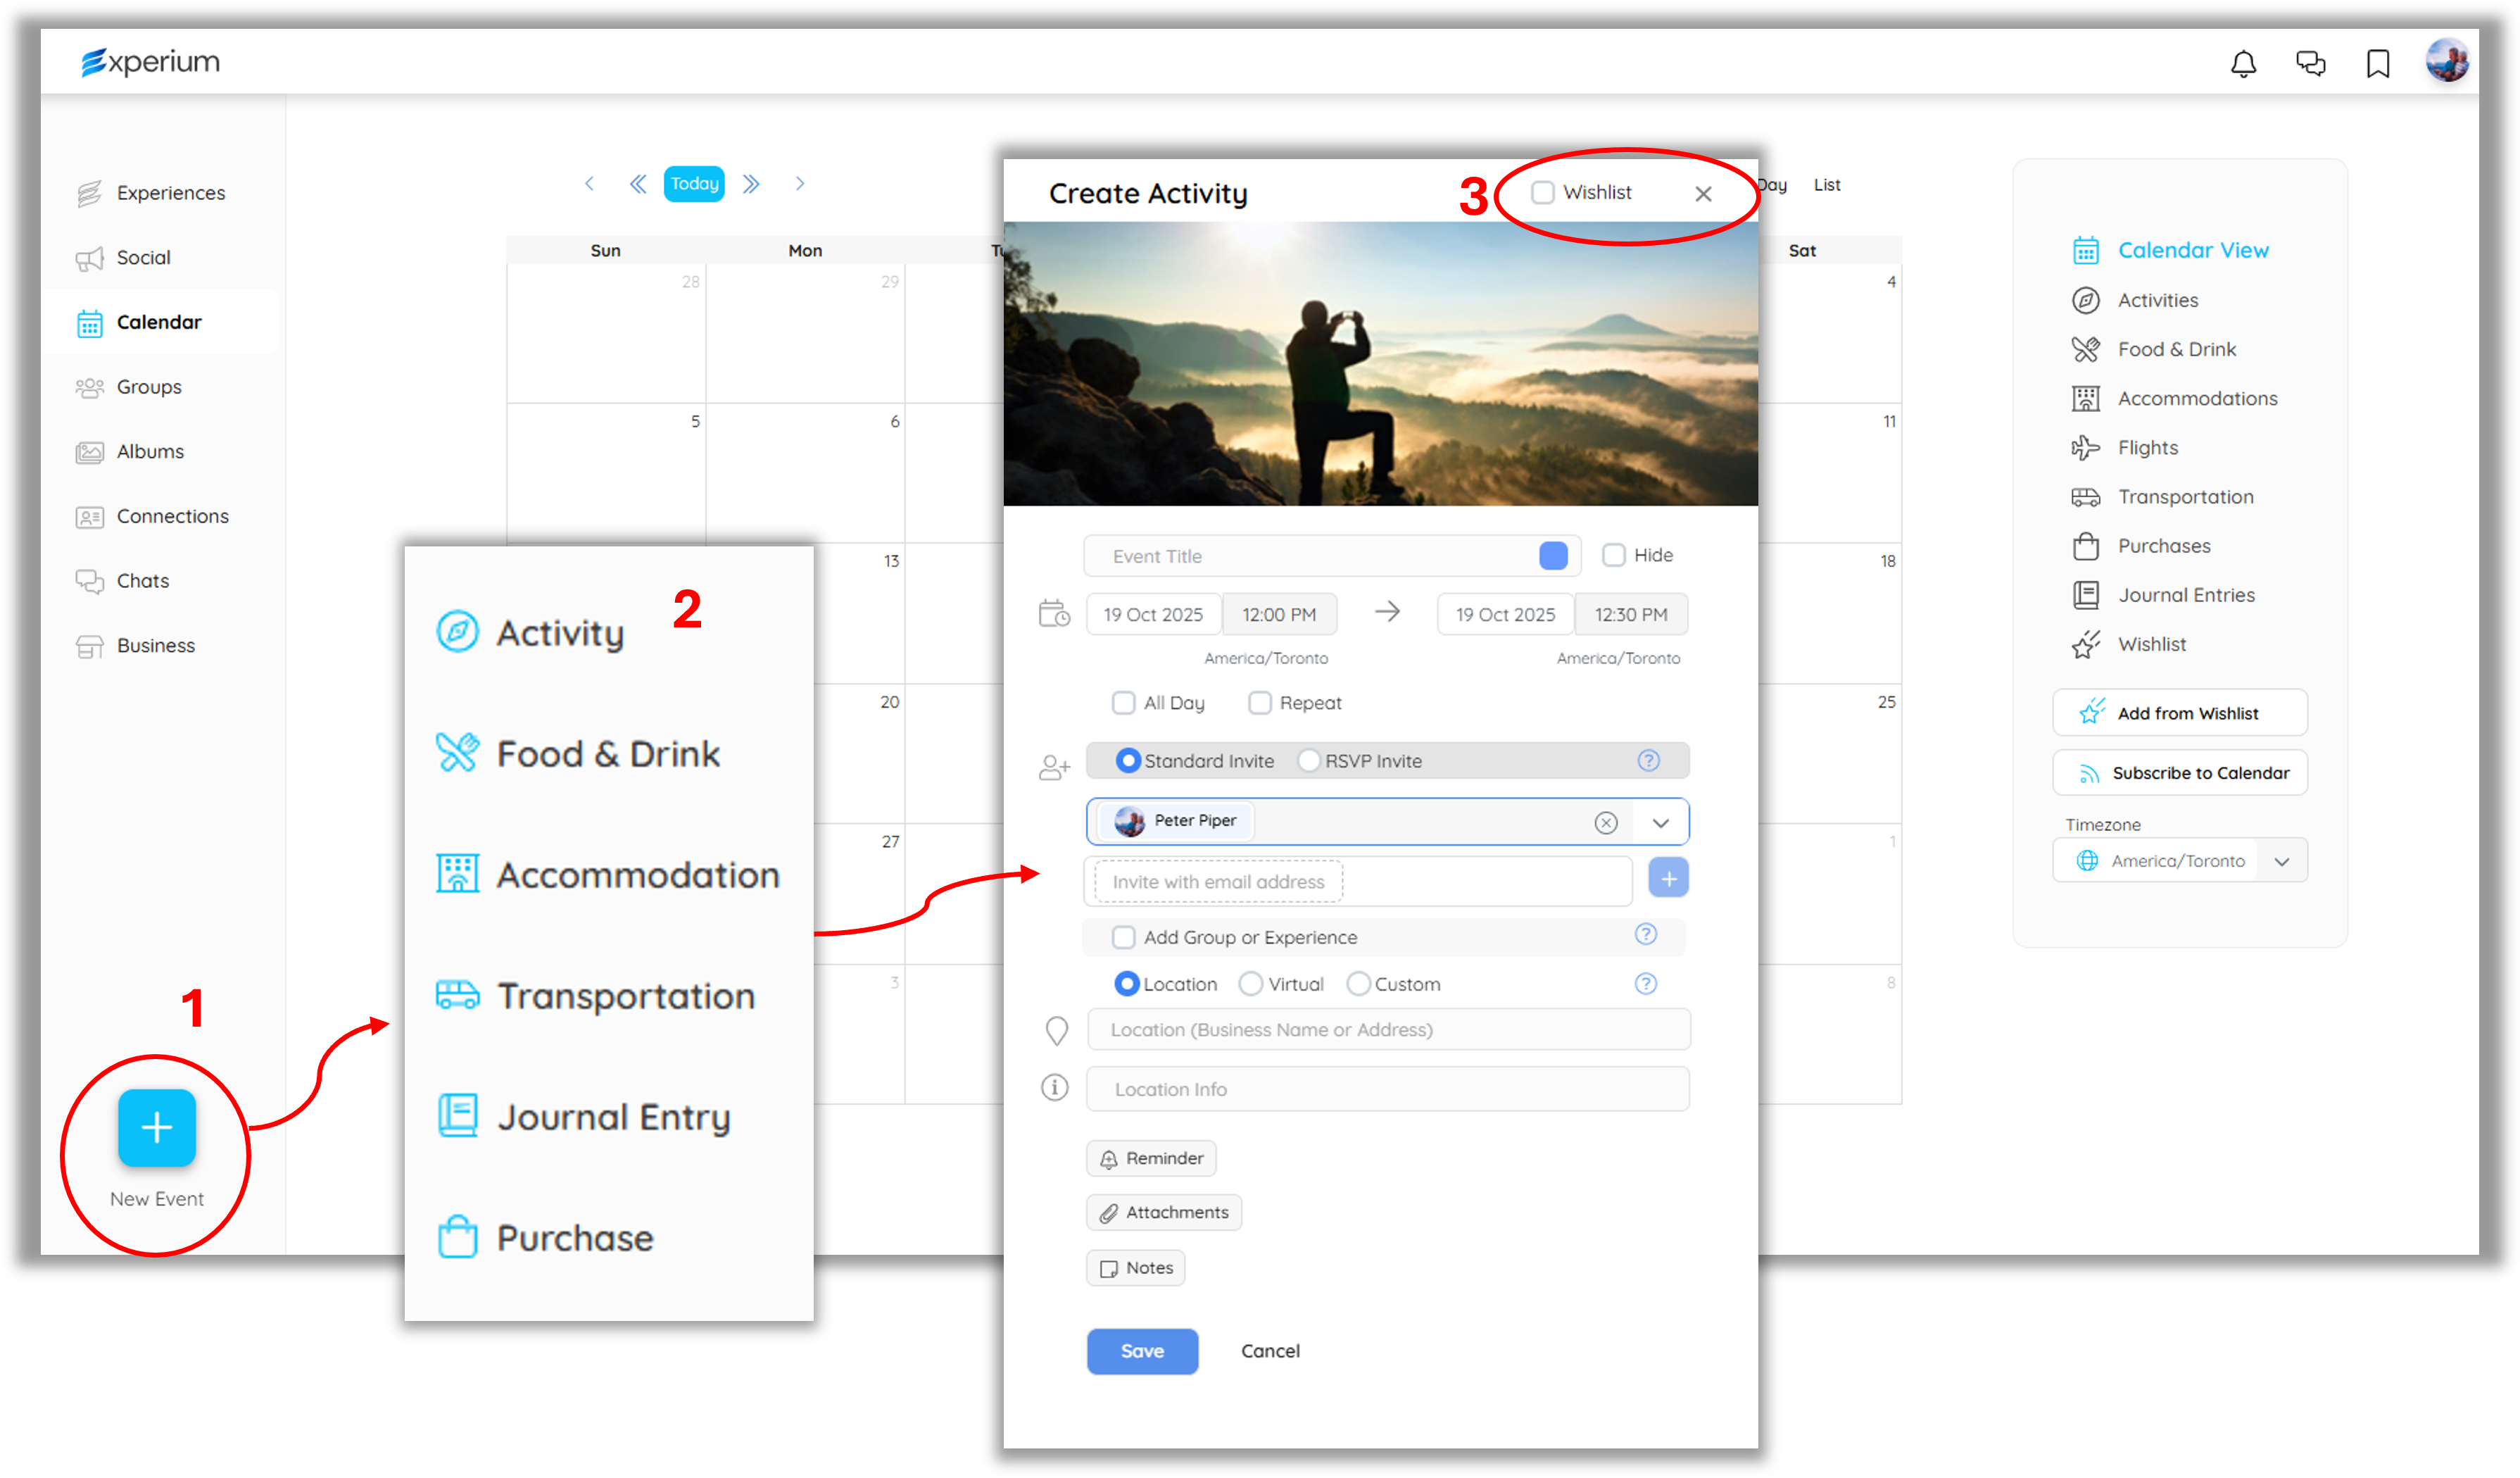
Task: Check the All Day option
Action: (1123, 703)
